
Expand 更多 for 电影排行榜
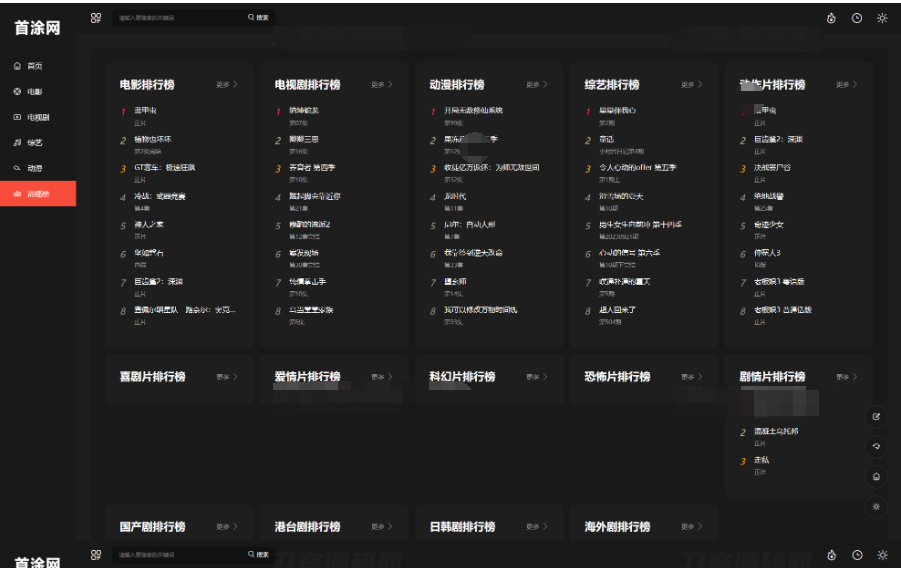227,85
